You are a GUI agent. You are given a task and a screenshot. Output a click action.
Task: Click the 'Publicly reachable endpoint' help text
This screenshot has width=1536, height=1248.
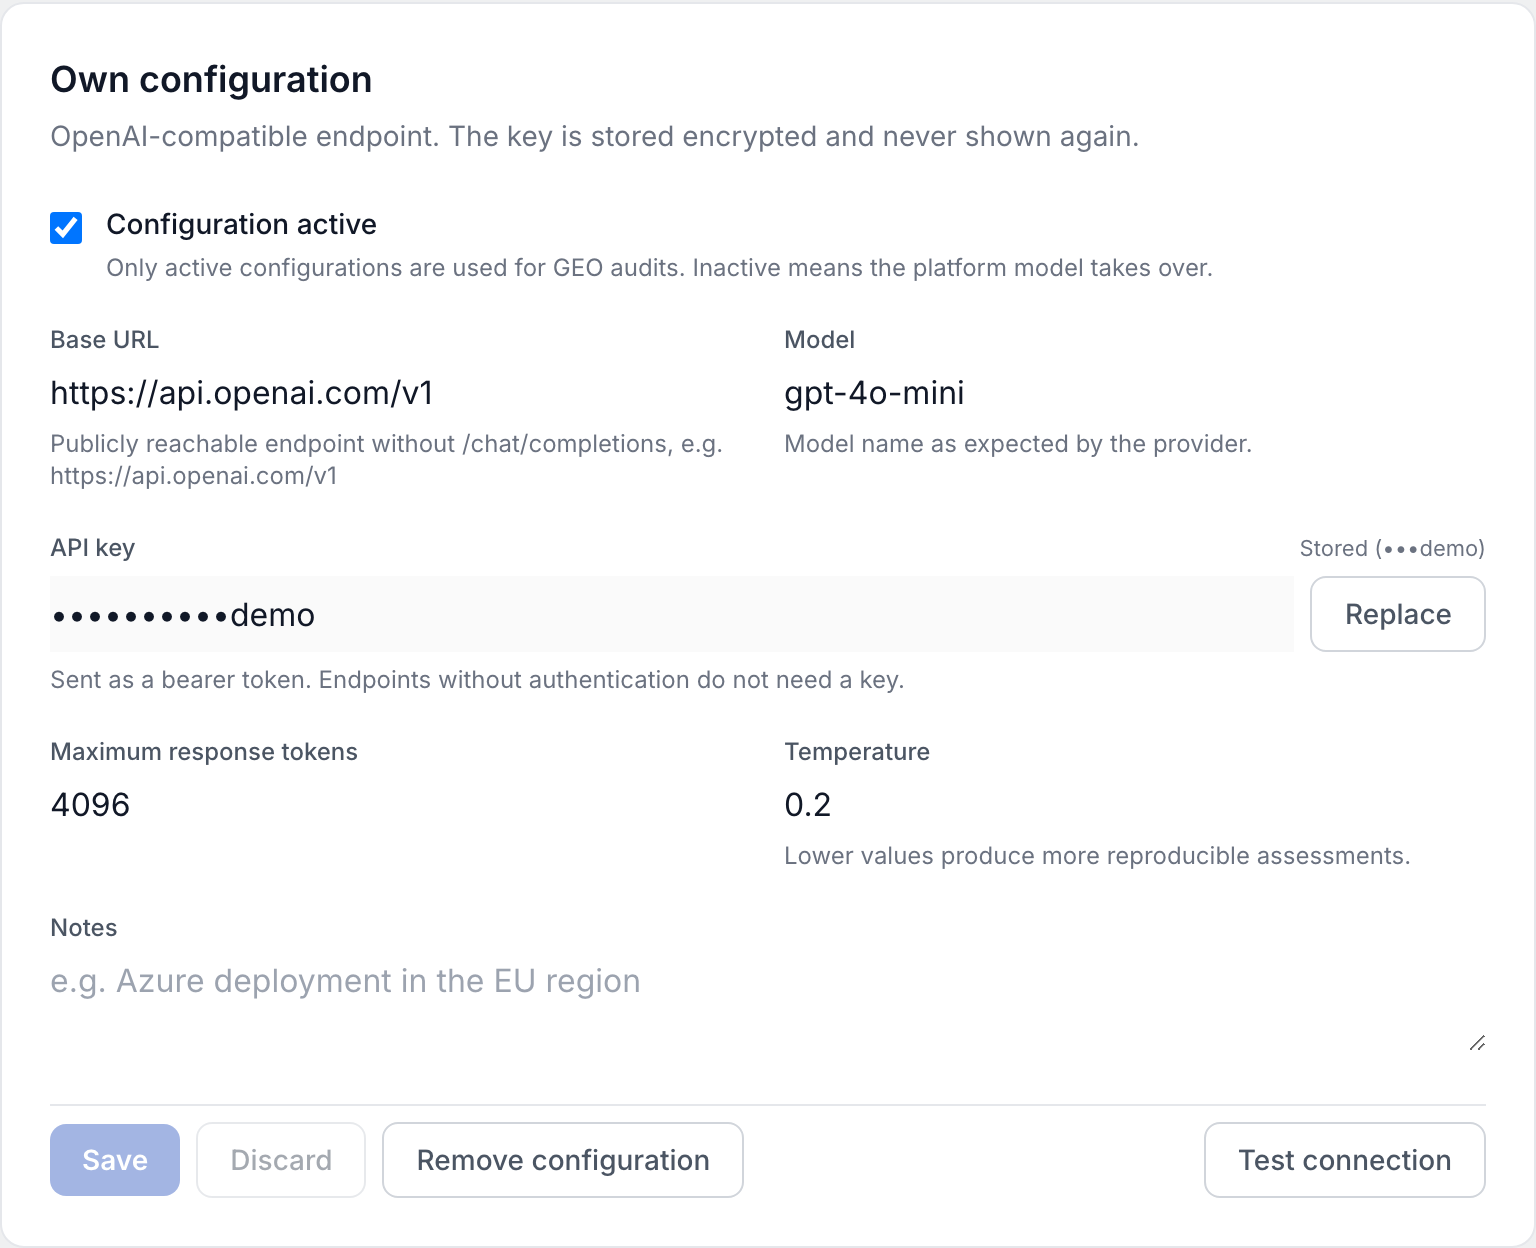(386, 460)
